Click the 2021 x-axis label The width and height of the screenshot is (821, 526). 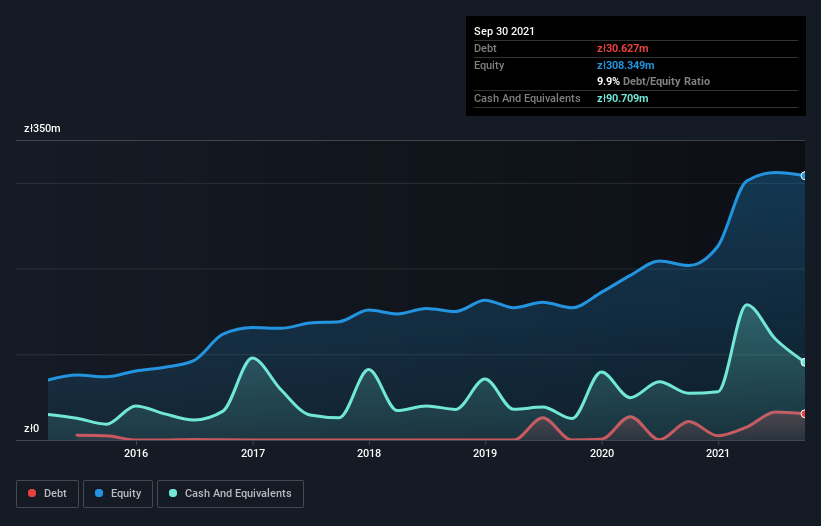pyautogui.click(x=718, y=453)
